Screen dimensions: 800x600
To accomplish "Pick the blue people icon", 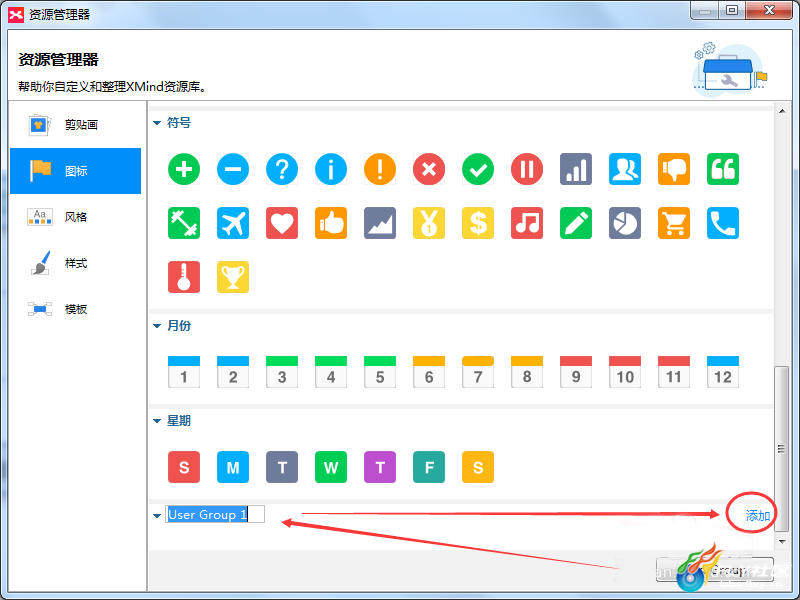I will [x=624, y=169].
